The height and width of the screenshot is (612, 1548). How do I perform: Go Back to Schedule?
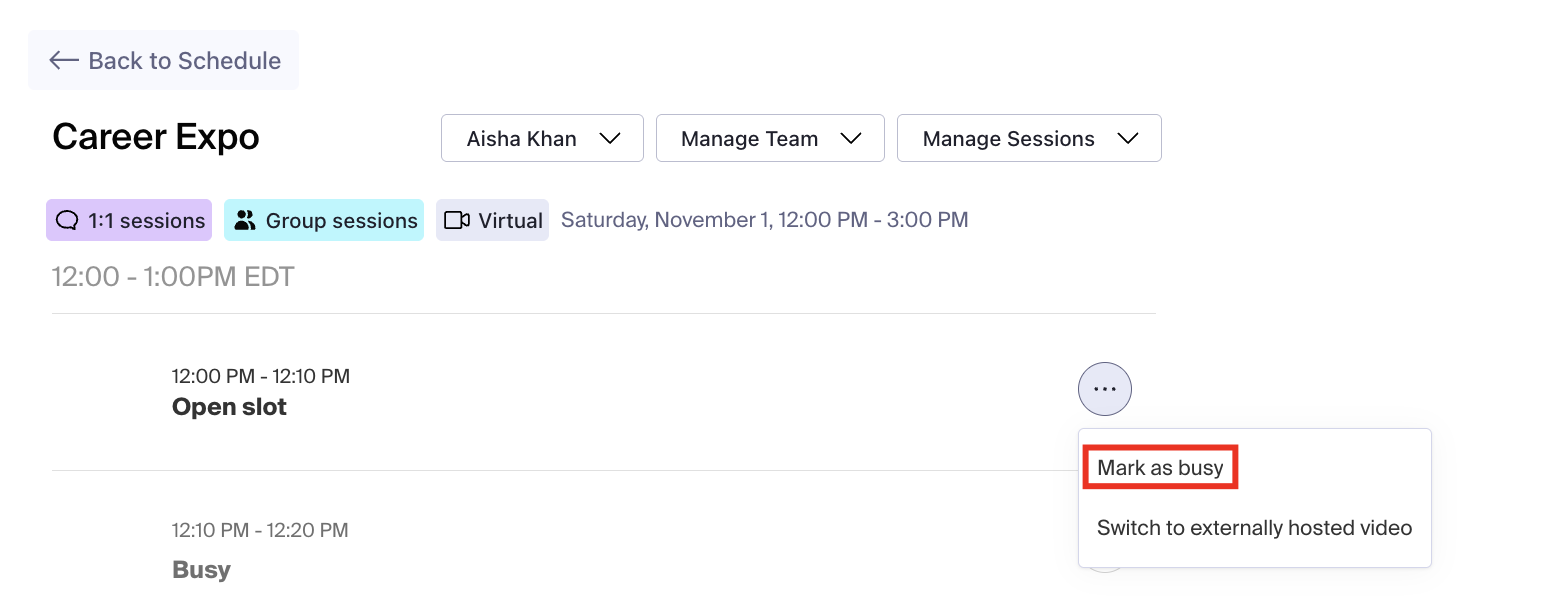coord(184,61)
